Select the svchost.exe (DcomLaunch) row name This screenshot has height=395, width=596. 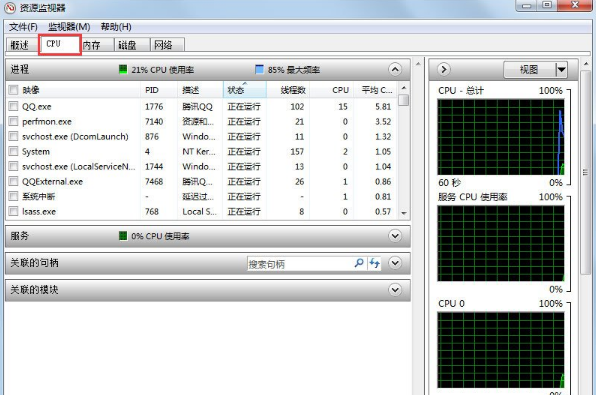point(75,136)
